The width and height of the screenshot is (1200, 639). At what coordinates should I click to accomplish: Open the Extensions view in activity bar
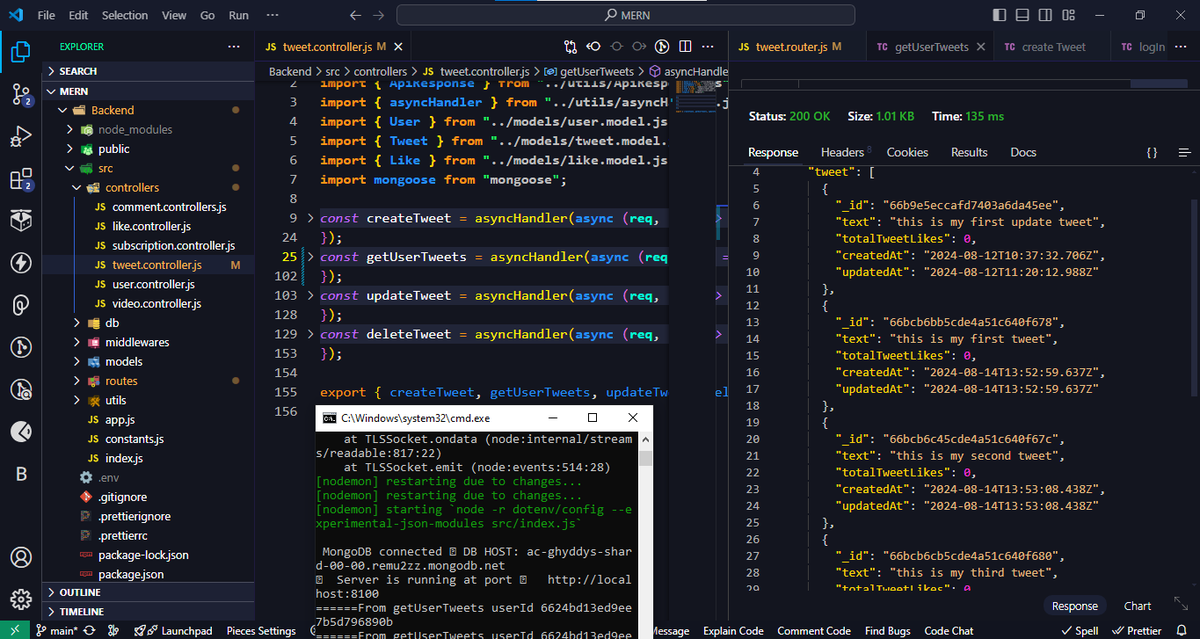pos(20,180)
